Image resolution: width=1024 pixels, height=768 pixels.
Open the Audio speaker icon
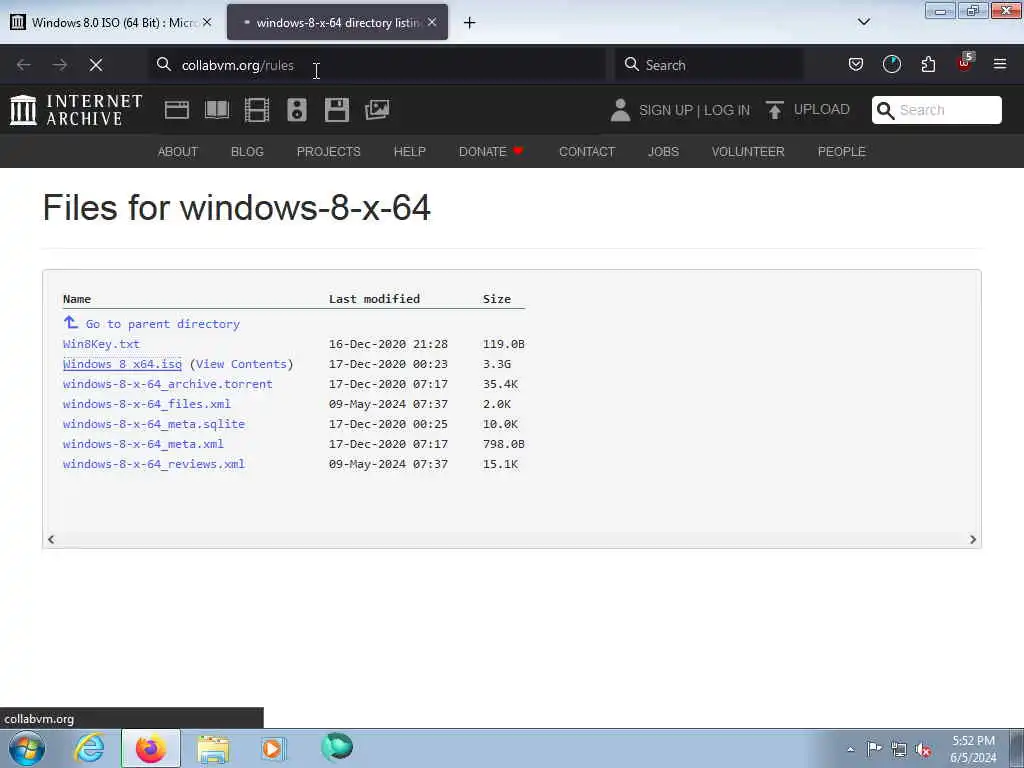[296, 110]
